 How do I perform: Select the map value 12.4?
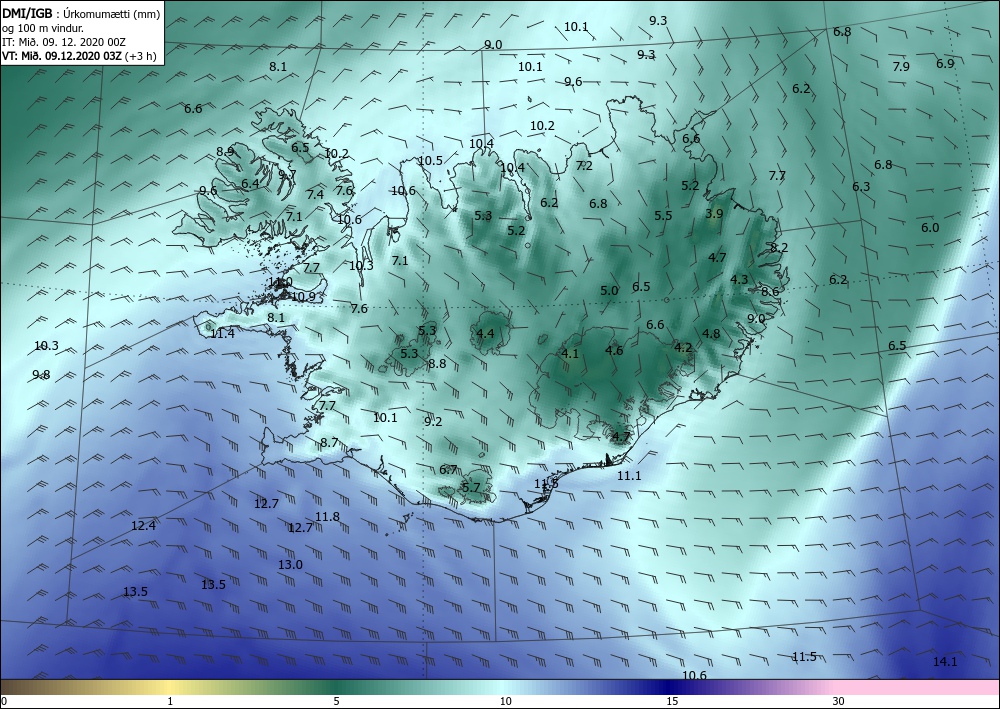(x=143, y=526)
